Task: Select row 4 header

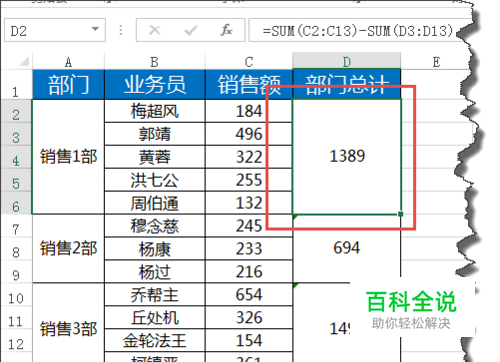Action: tap(16, 157)
